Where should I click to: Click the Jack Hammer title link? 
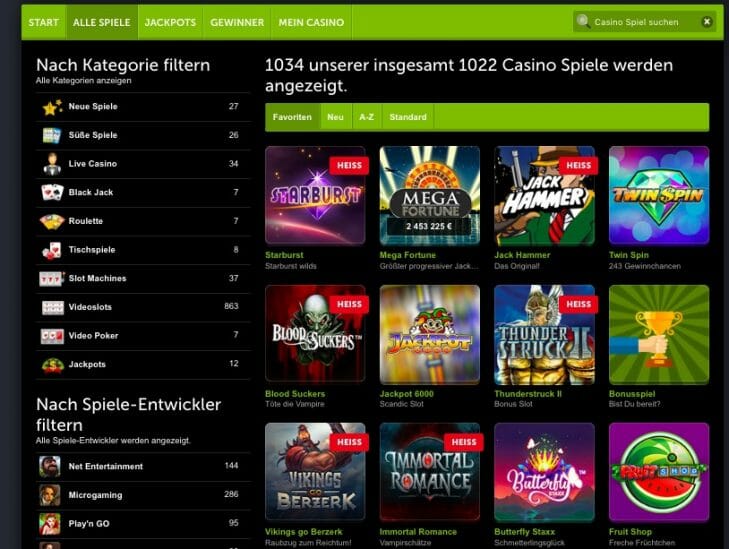click(x=522, y=255)
